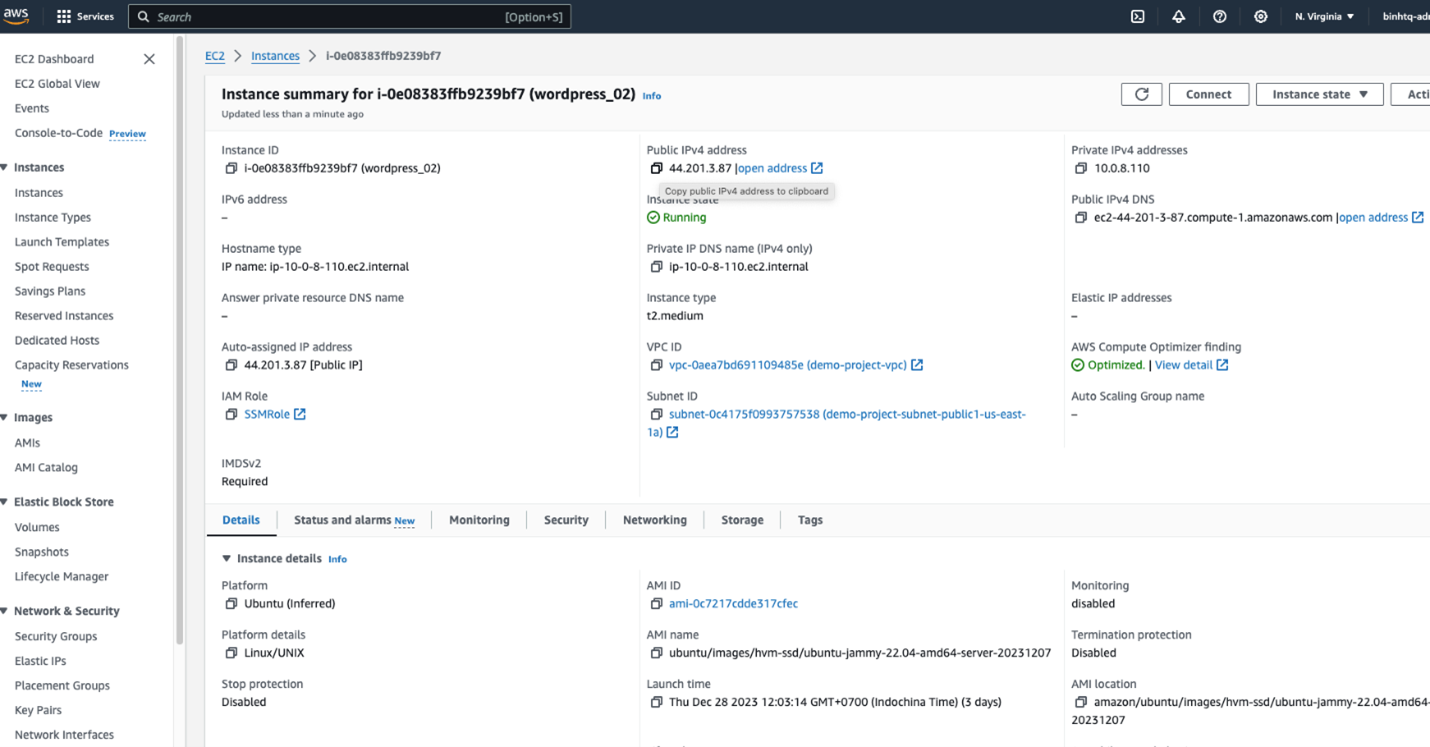Open subnet external link icon
This screenshot has height=747, width=1430.
click(x=672, y=432)
